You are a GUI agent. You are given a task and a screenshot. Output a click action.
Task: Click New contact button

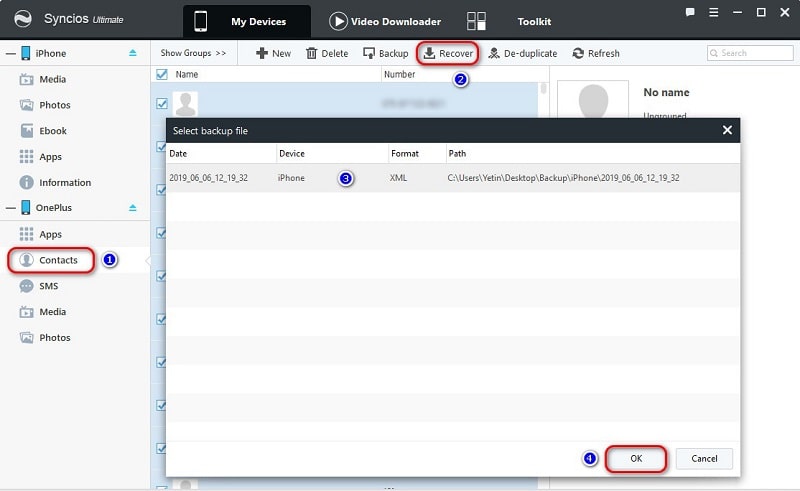273,53
